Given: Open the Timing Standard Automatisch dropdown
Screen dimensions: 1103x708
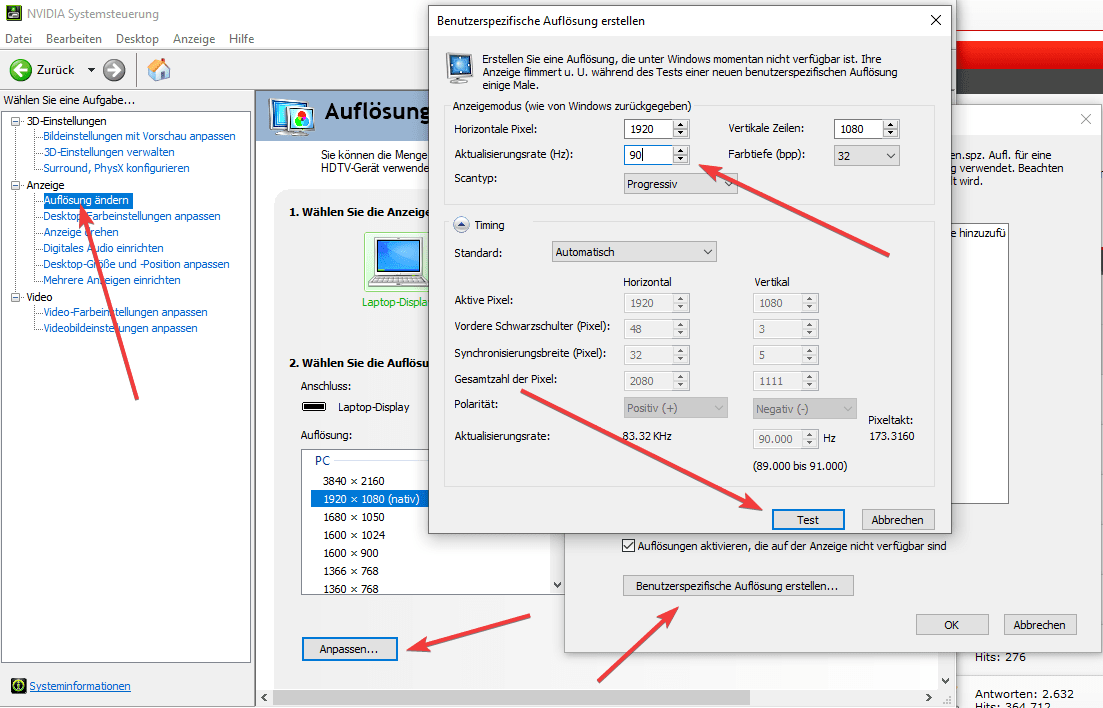Looking at the screenshot, I should click(x=635, y=252).
